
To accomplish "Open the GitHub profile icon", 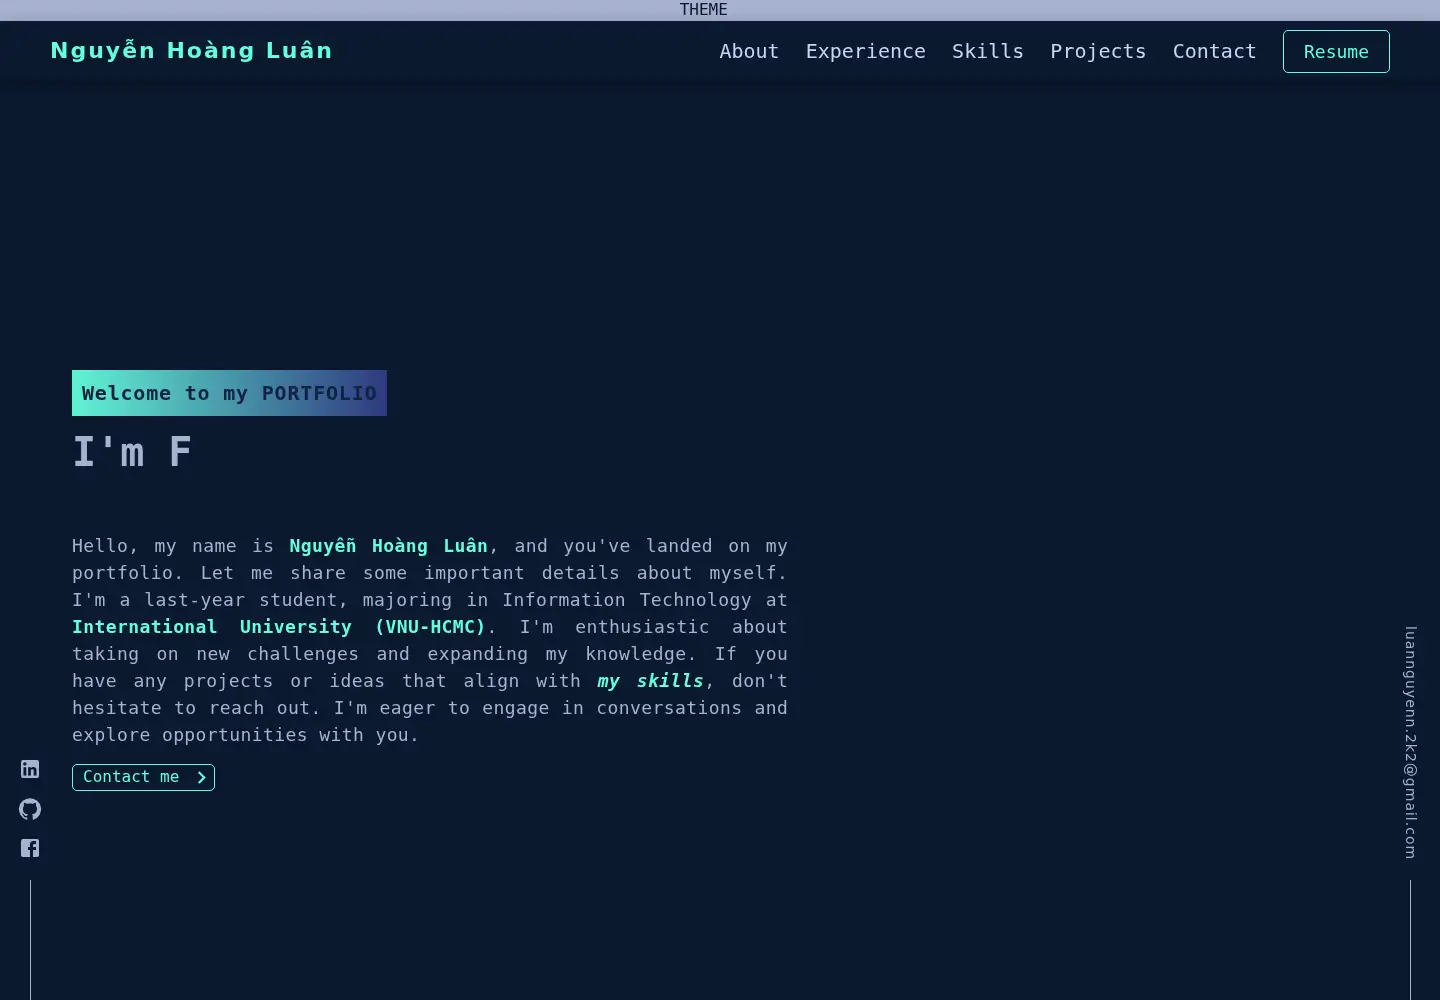I will coord(30,809).
